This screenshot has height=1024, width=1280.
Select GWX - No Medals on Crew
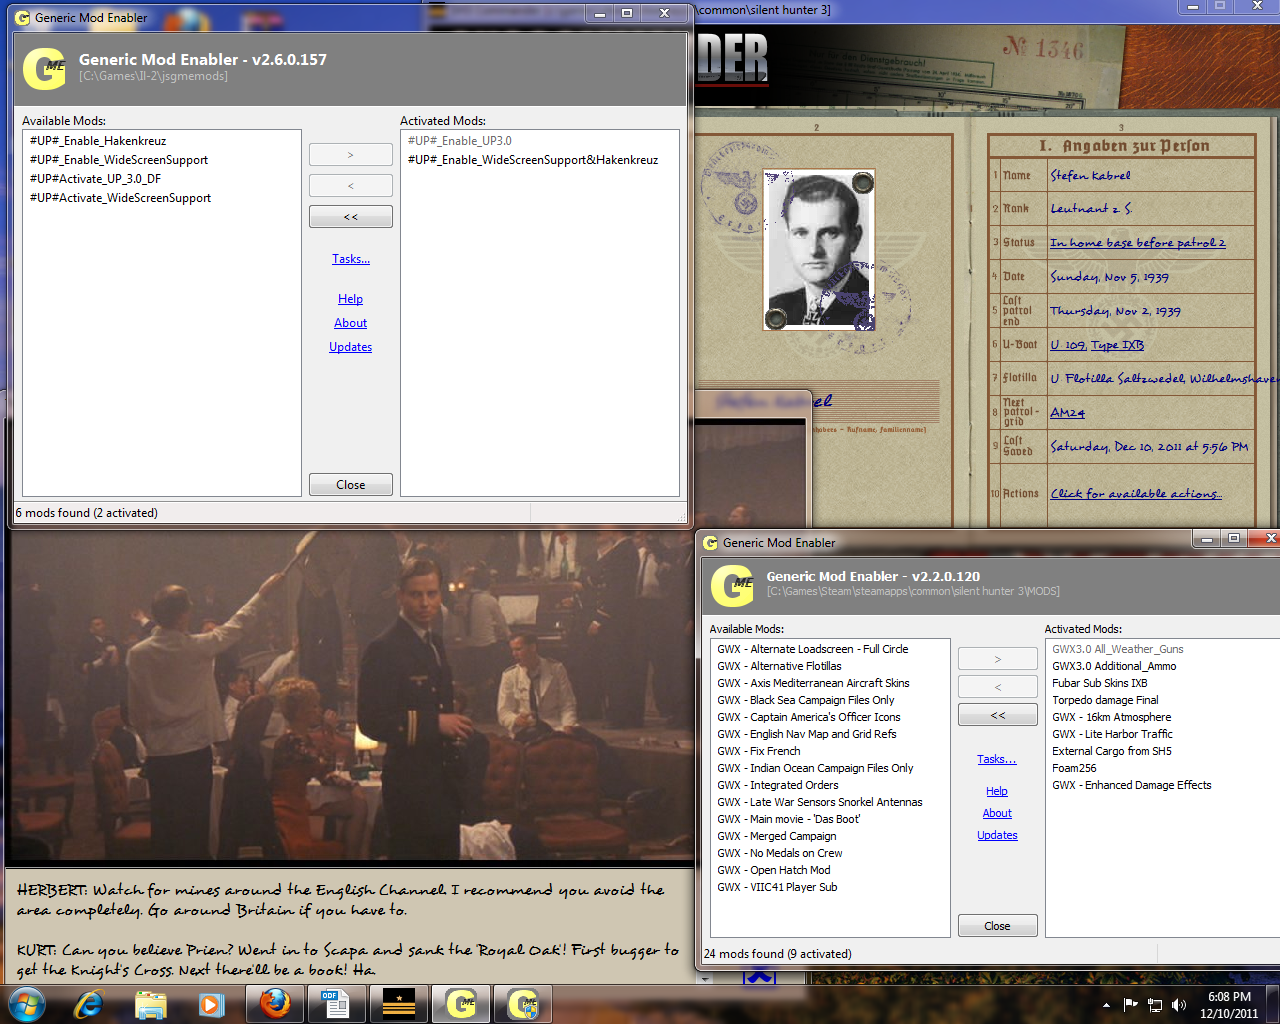[780, 853]
